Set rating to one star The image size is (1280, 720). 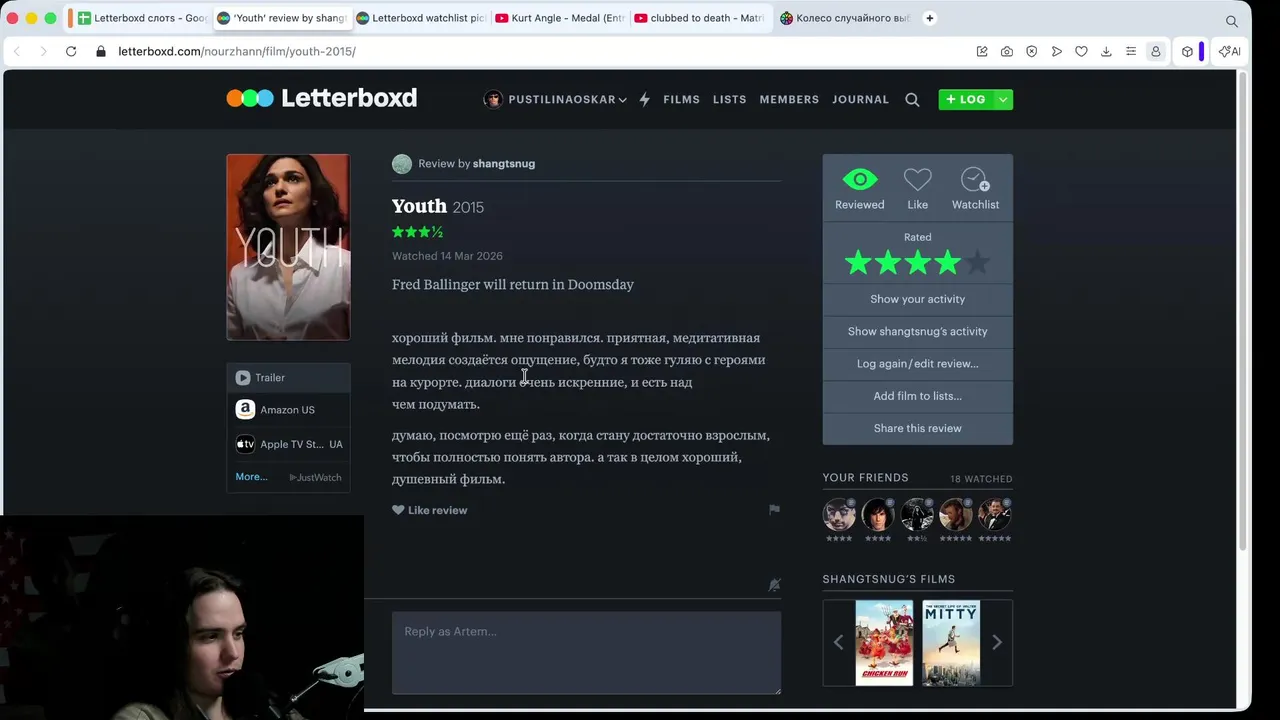click(x=858, y=263)
